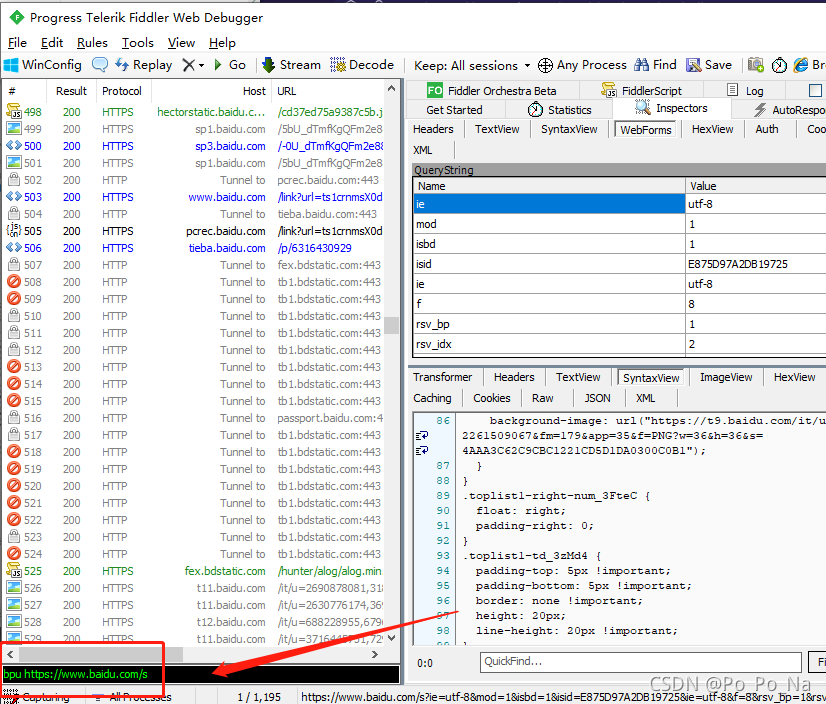Select response Transformer tab
Screen dimensions: 826x704
[442, 377]
